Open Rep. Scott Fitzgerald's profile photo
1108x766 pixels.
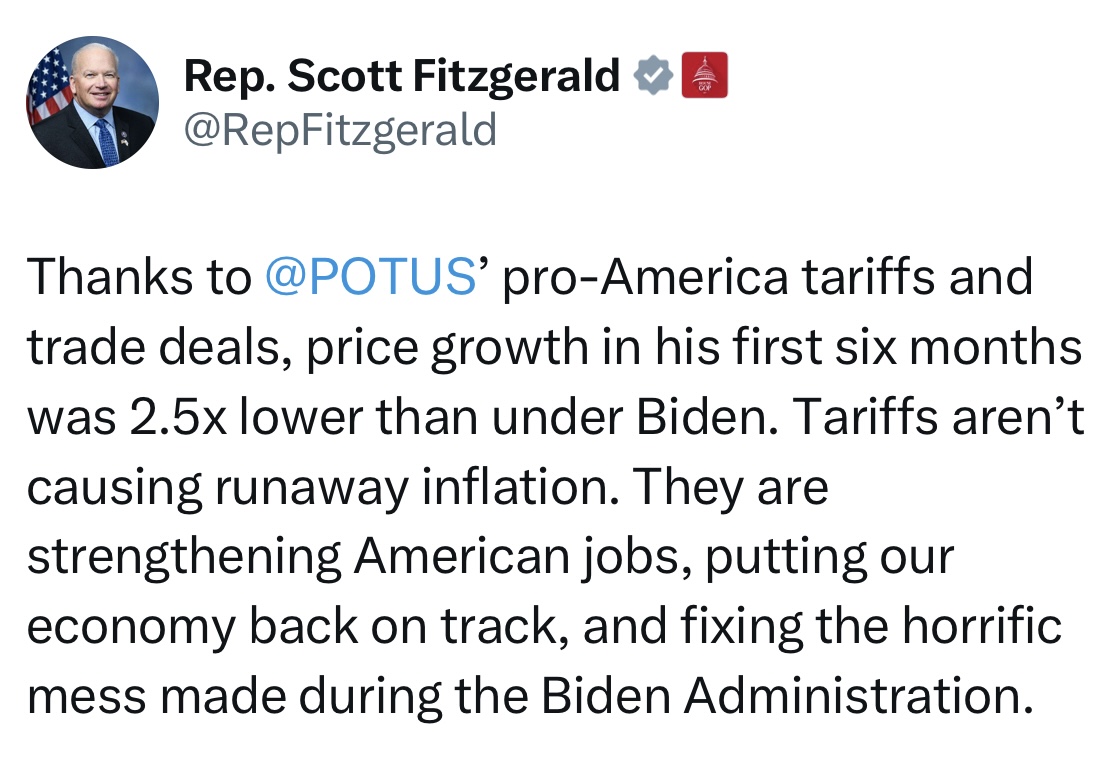[91, 102]
